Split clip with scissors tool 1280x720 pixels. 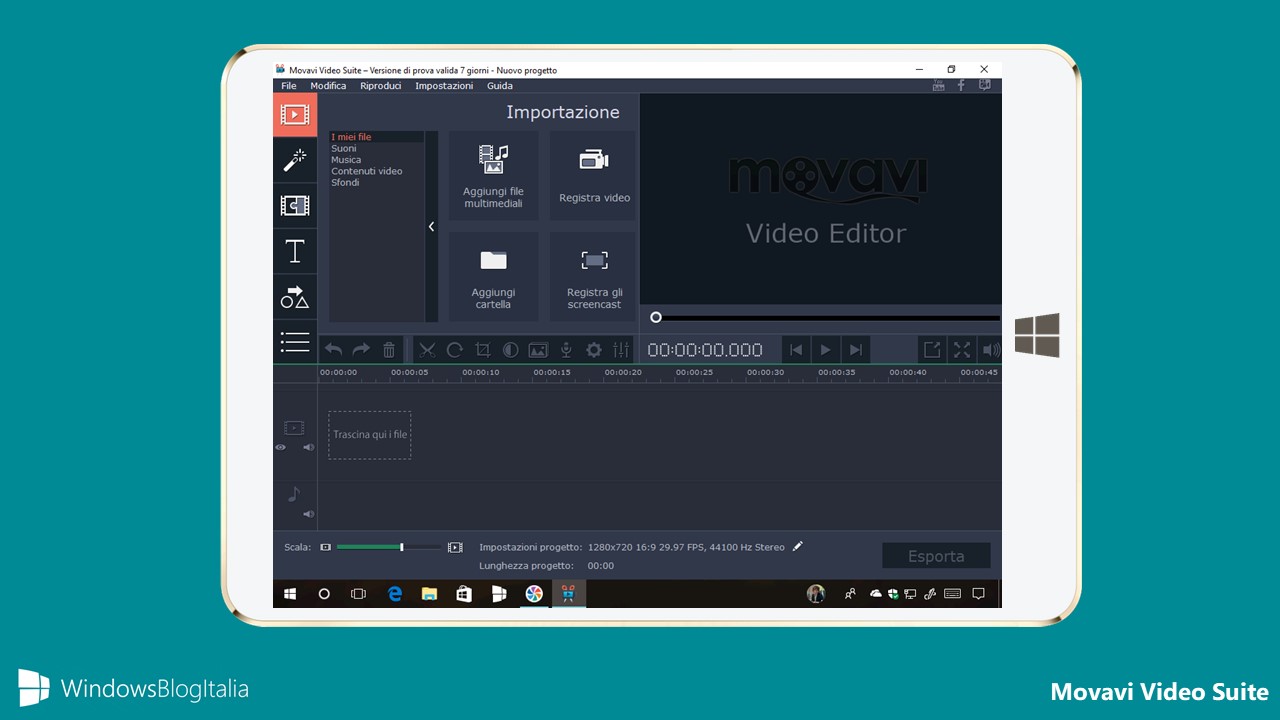click(427, 350)
